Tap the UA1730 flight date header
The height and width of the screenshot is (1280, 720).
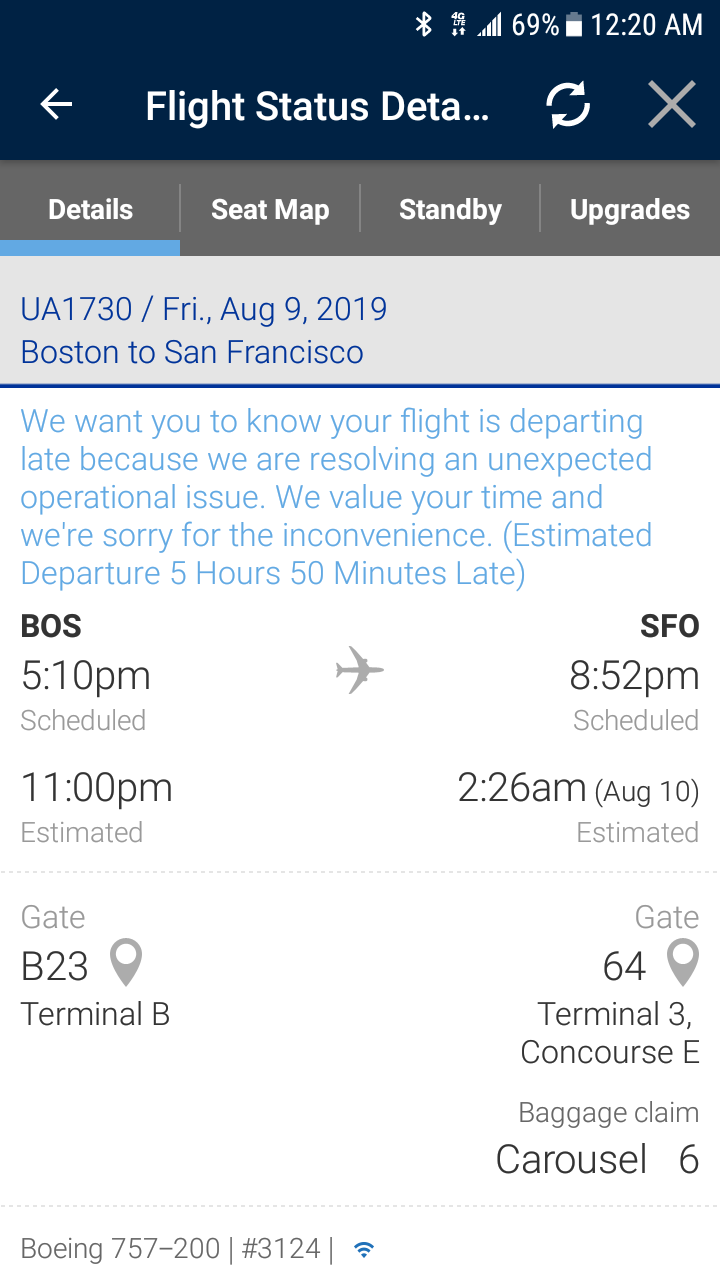click(x=204, y=309)
